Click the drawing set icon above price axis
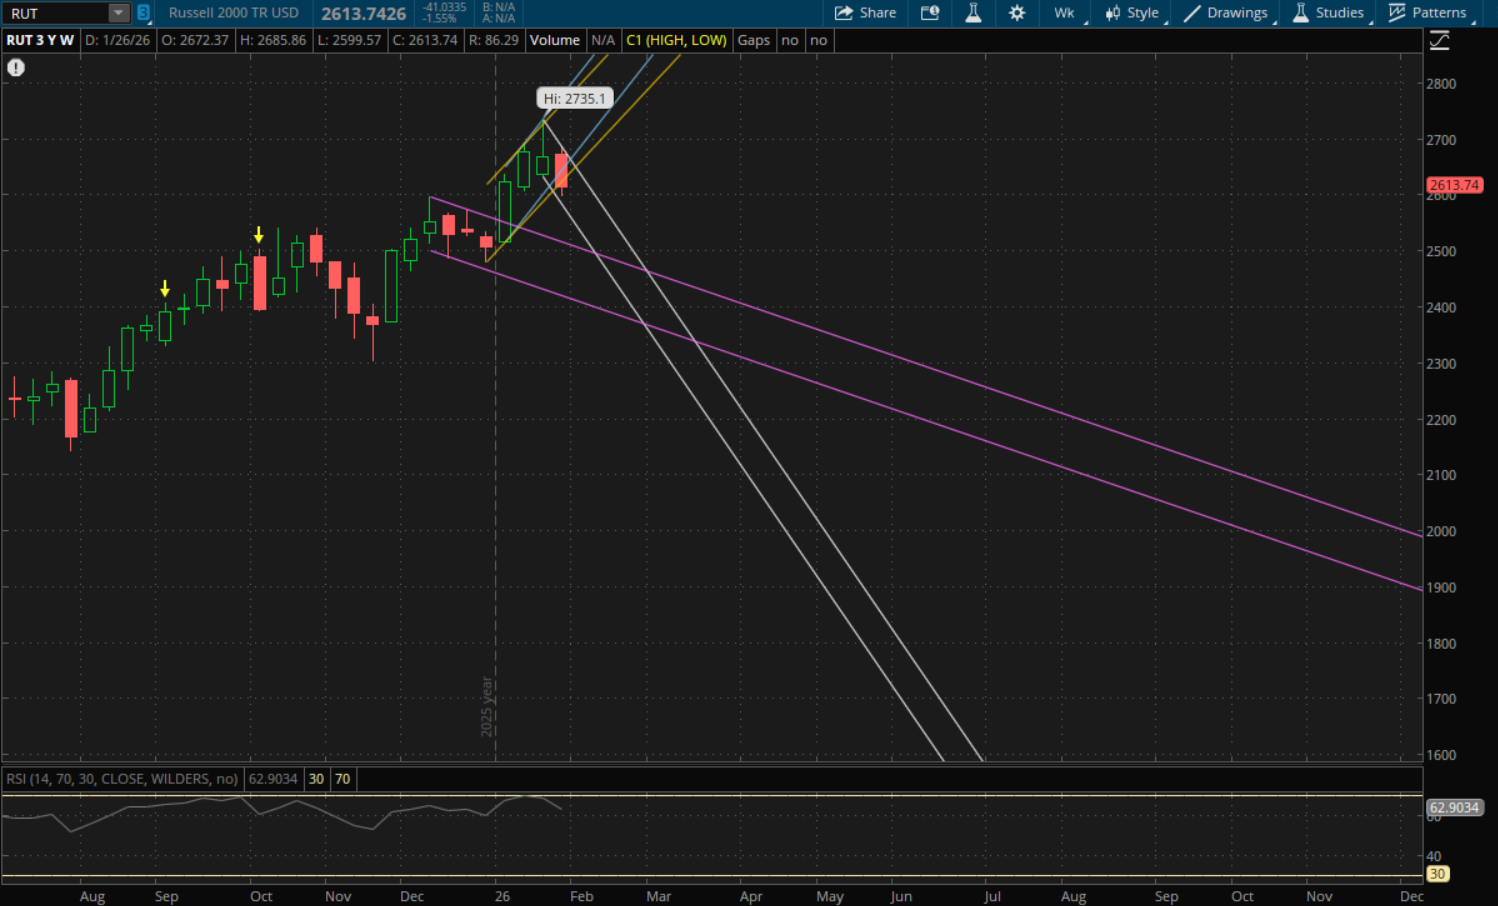Viewport: 1498px width, 906px height. 1439,41
